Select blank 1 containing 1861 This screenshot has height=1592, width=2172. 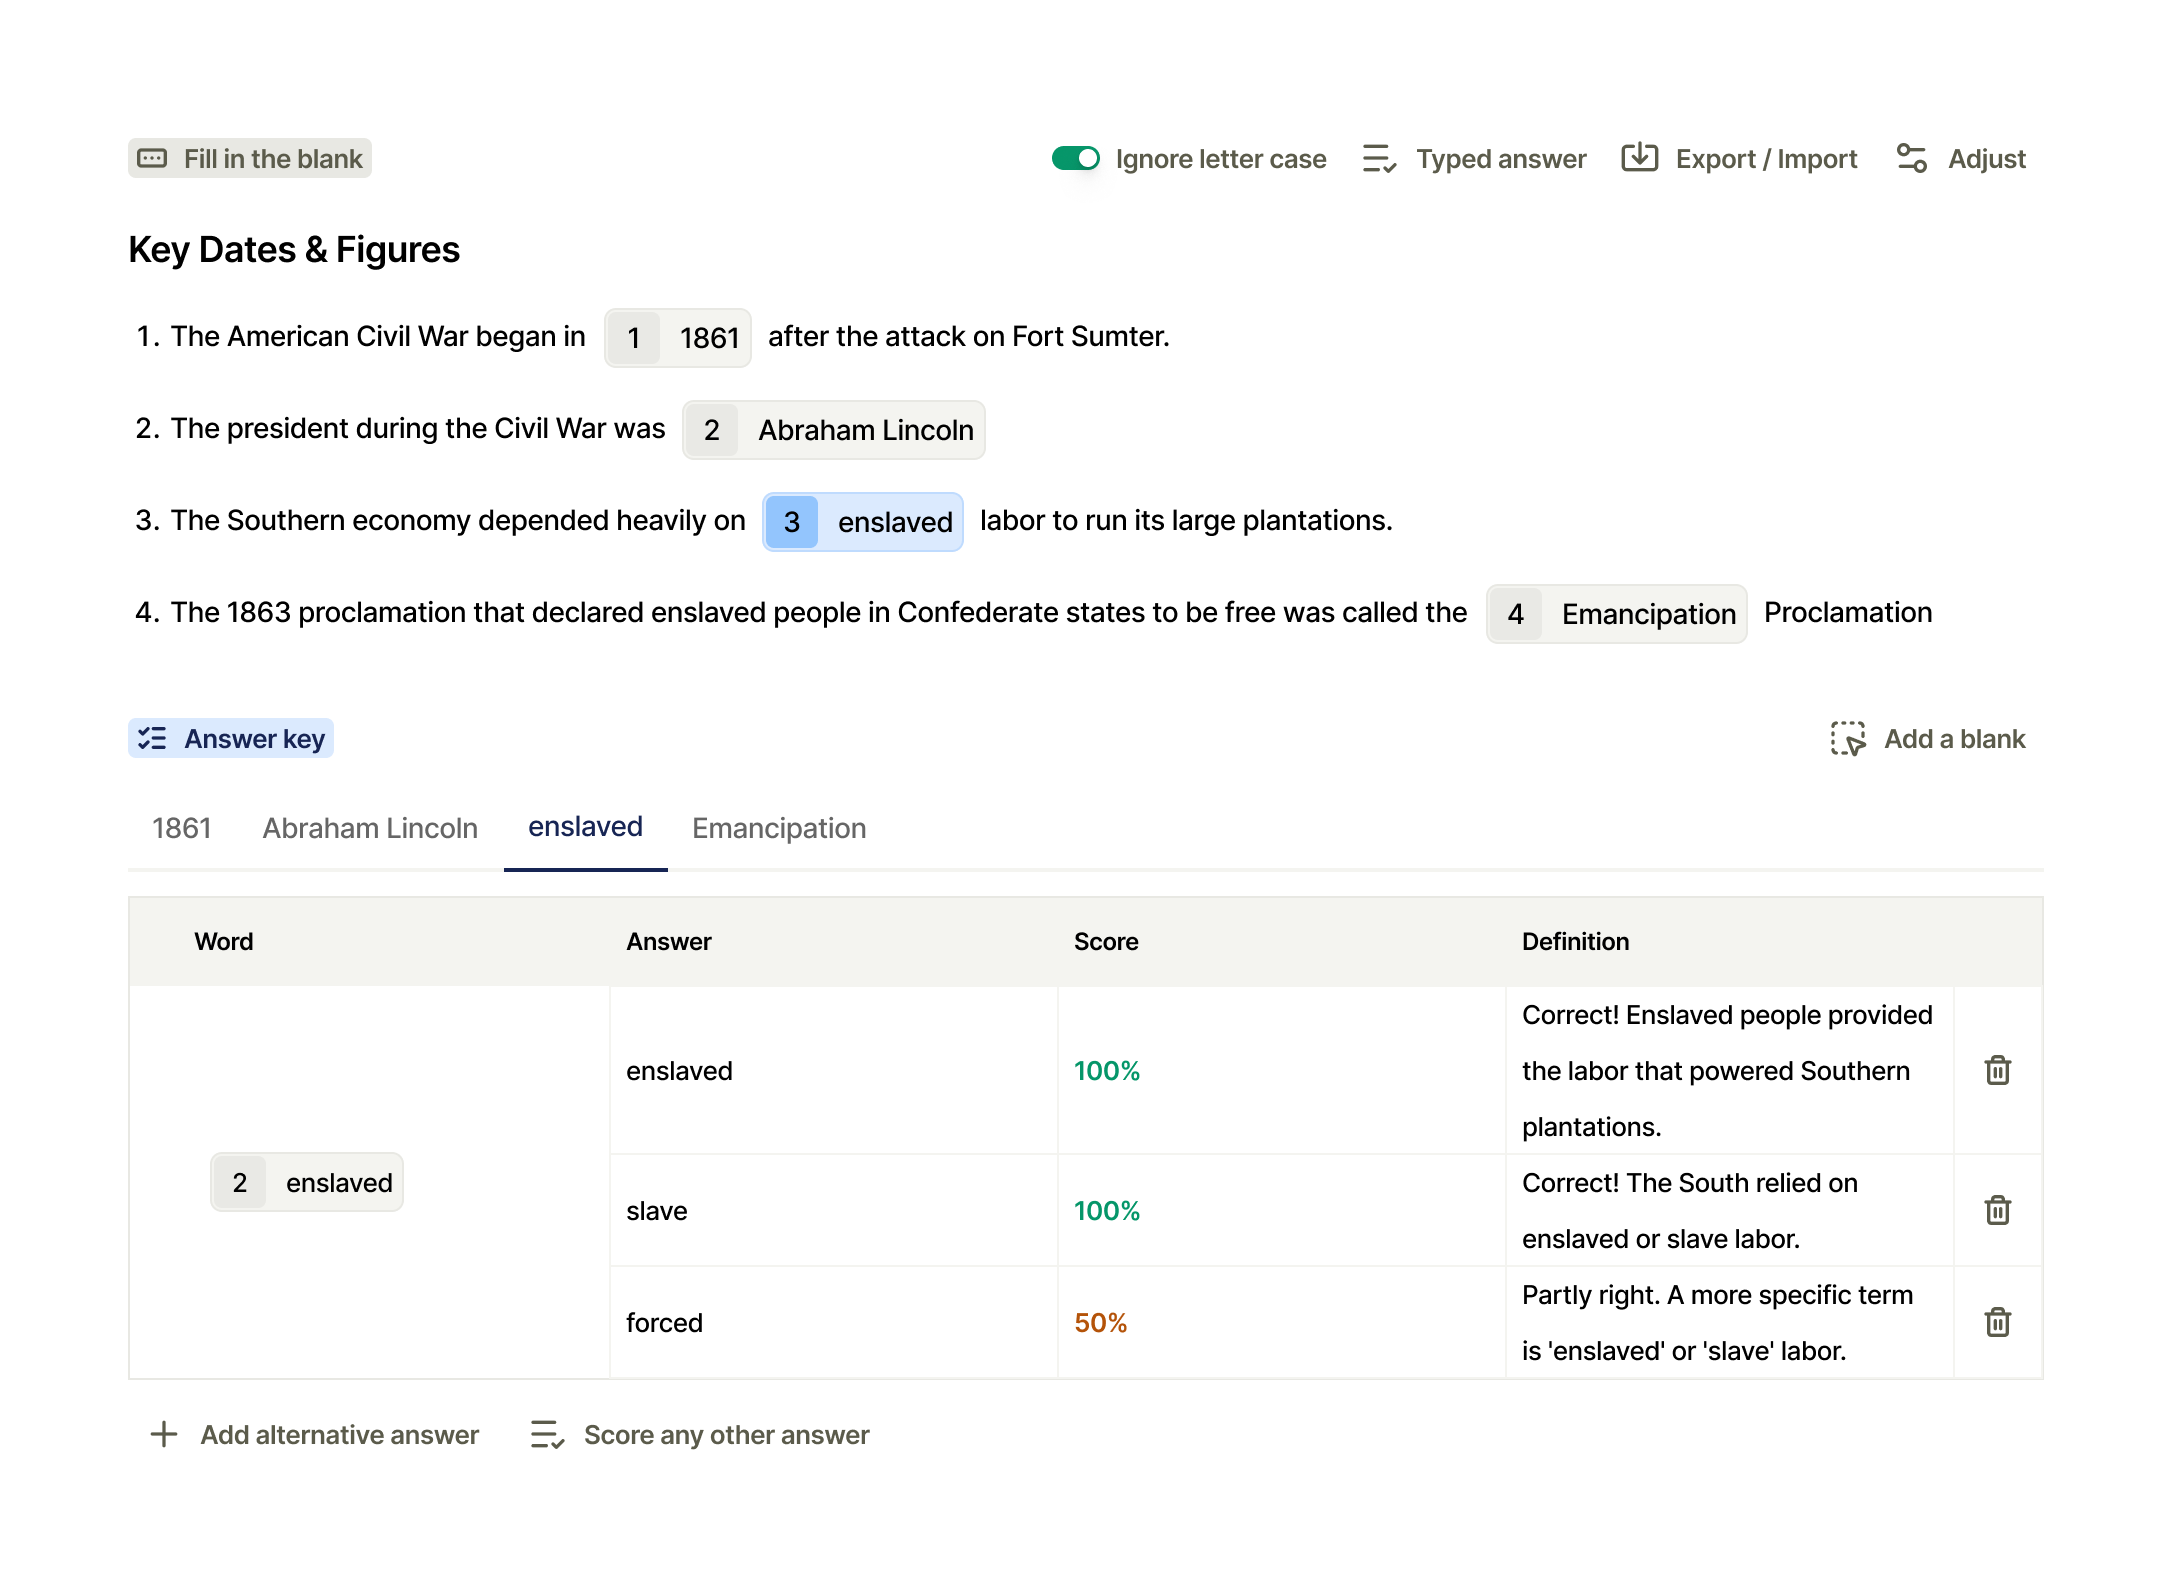pos(678,338)
